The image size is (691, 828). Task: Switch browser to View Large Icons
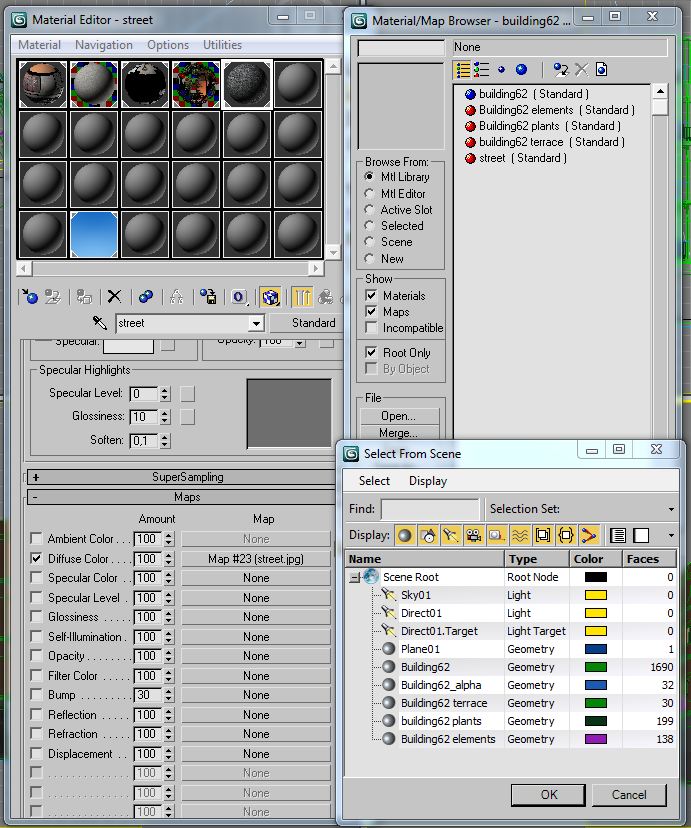click(521, 69)
